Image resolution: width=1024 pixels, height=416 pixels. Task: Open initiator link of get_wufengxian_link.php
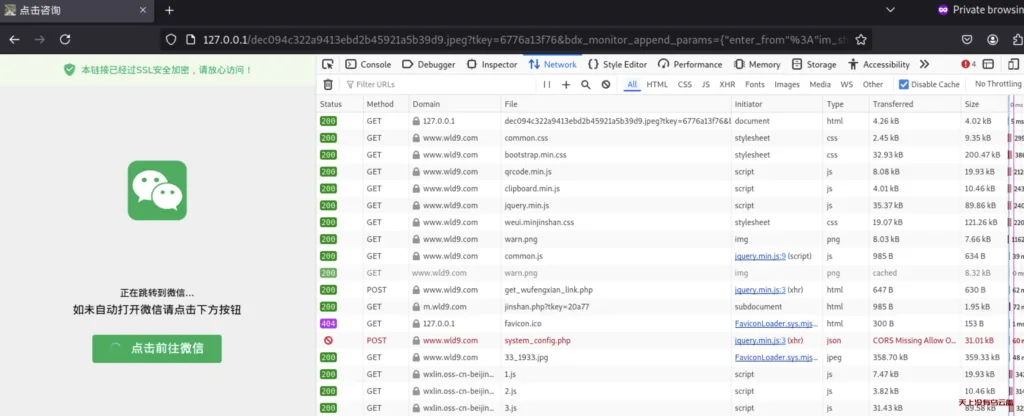tap(760, 290)
